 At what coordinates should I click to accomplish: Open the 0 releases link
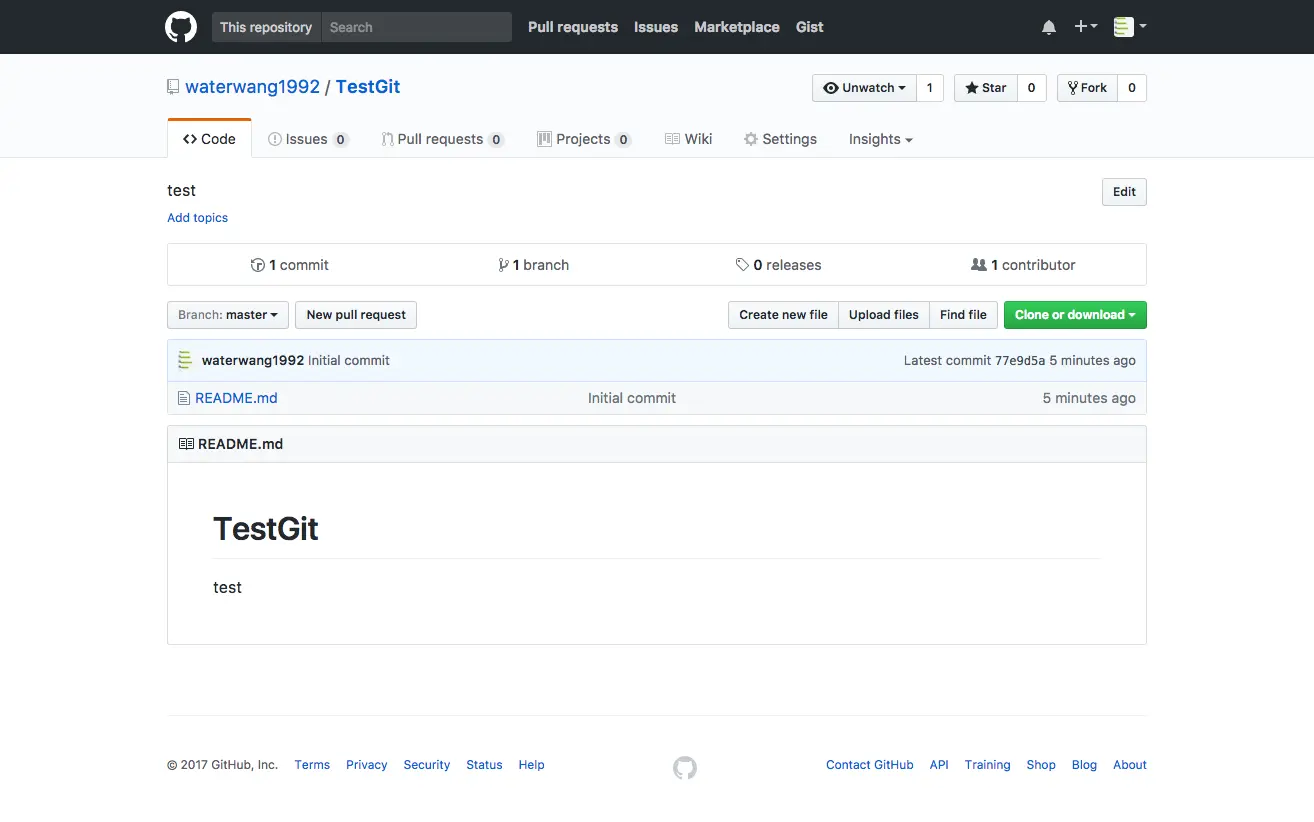pyautogui.click(x=779, y=265)
